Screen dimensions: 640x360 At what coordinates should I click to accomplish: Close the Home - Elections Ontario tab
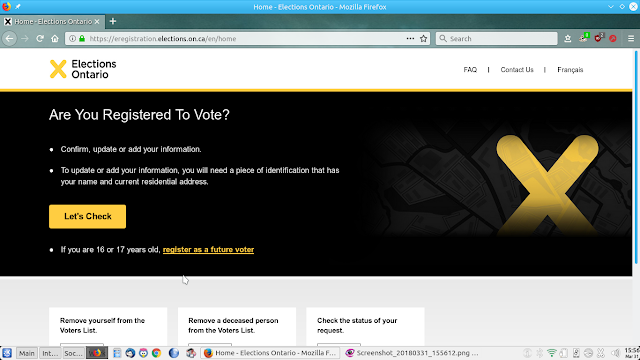[x=97, y=22]
